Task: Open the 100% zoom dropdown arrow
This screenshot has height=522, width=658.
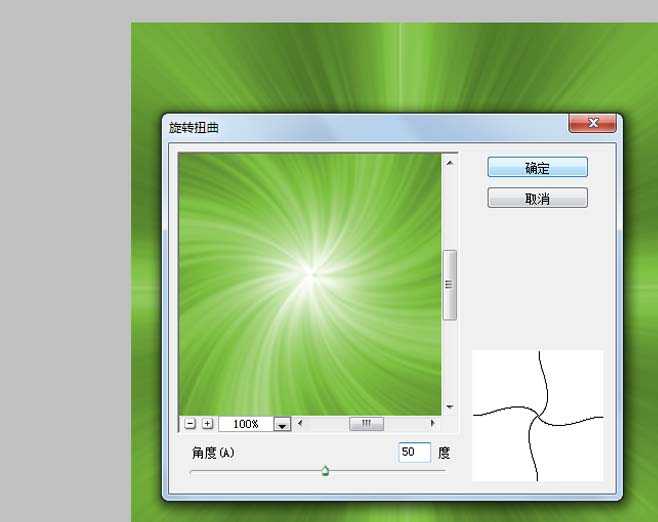Action: [x=282, y=424]
